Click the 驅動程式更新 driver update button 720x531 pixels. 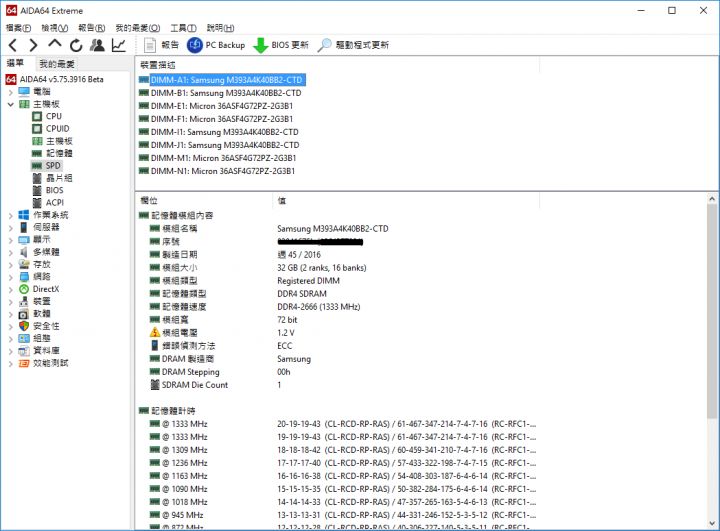click(353, 45)
